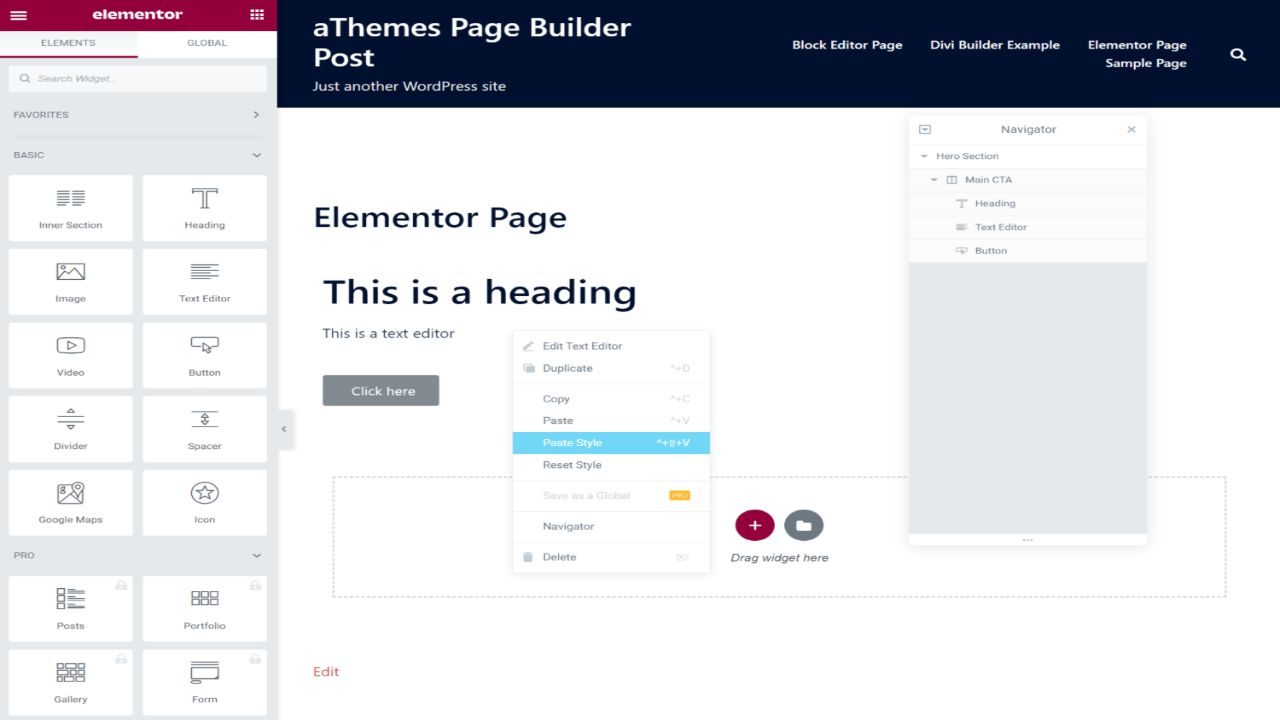Select the Inner Section widget
This screenshot has width=1280, height=720.
[71, 208]
